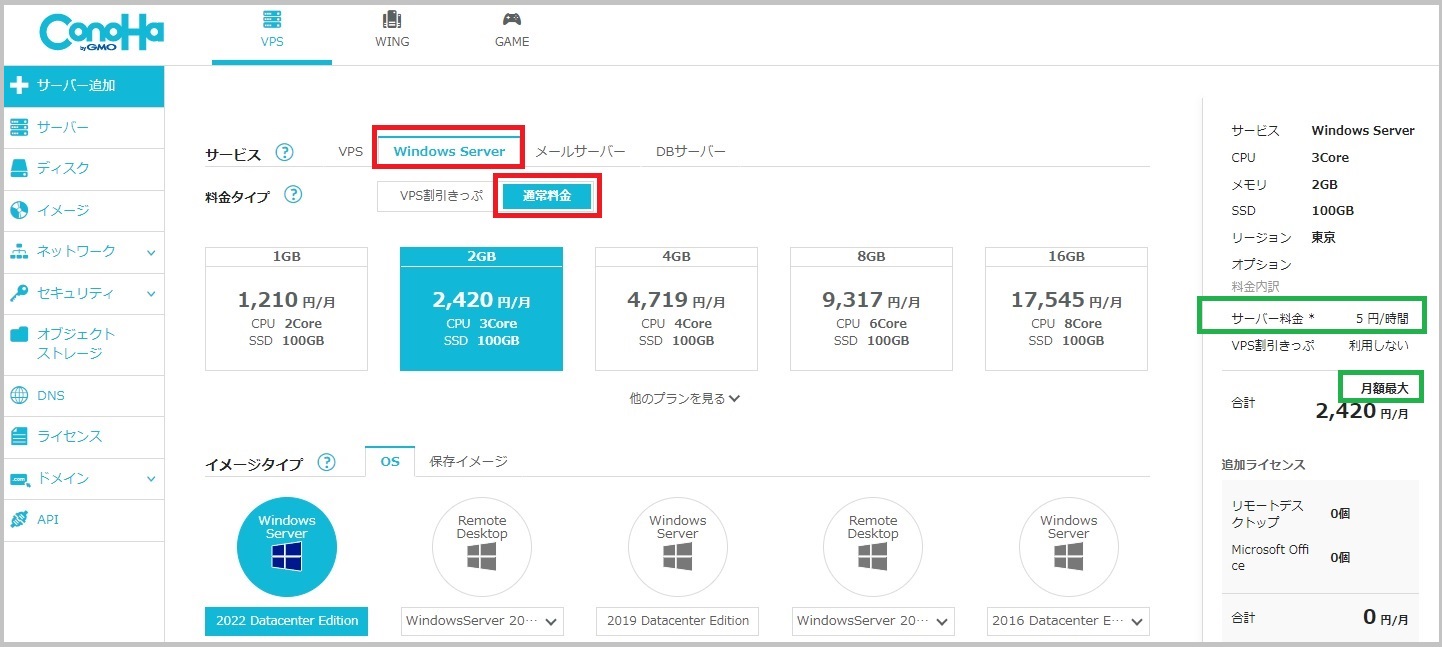This screenshot has width=1442, height=647.
Task: Expand 他のプランを見る to view more plans
Action: click(685, 398)
